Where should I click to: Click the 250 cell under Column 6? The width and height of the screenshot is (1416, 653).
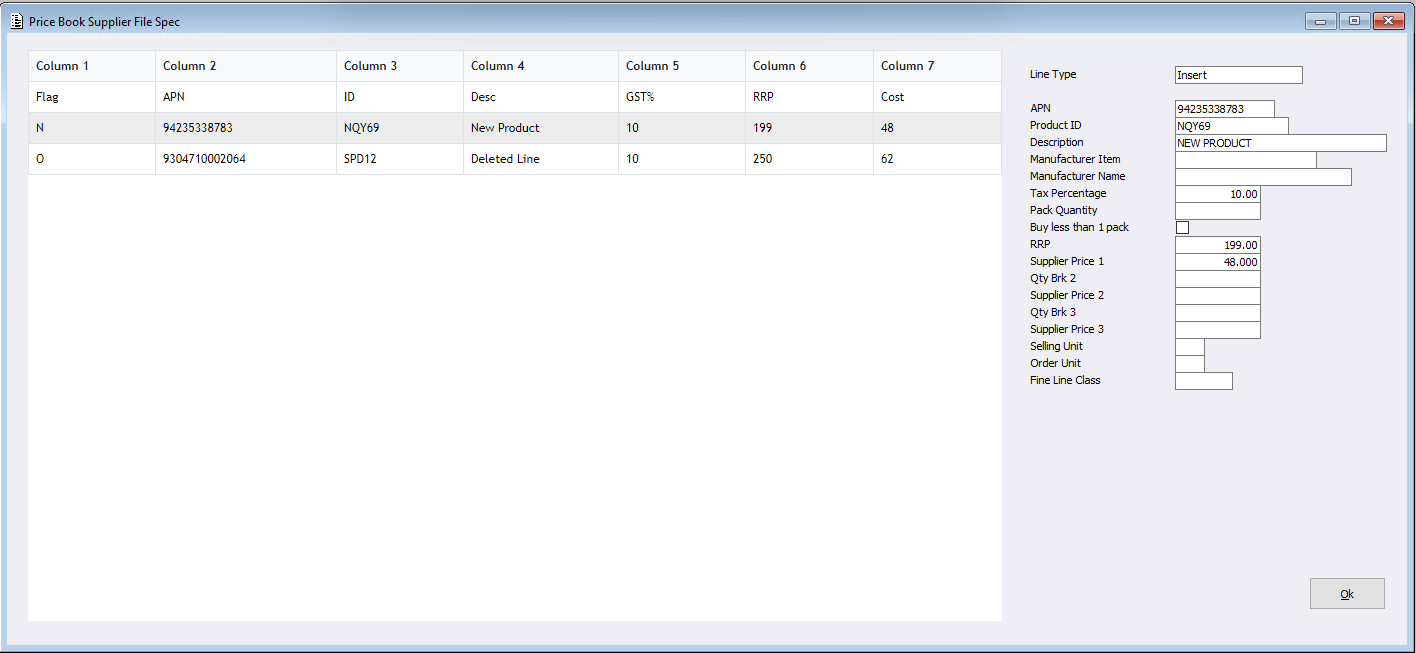point(810,159)
